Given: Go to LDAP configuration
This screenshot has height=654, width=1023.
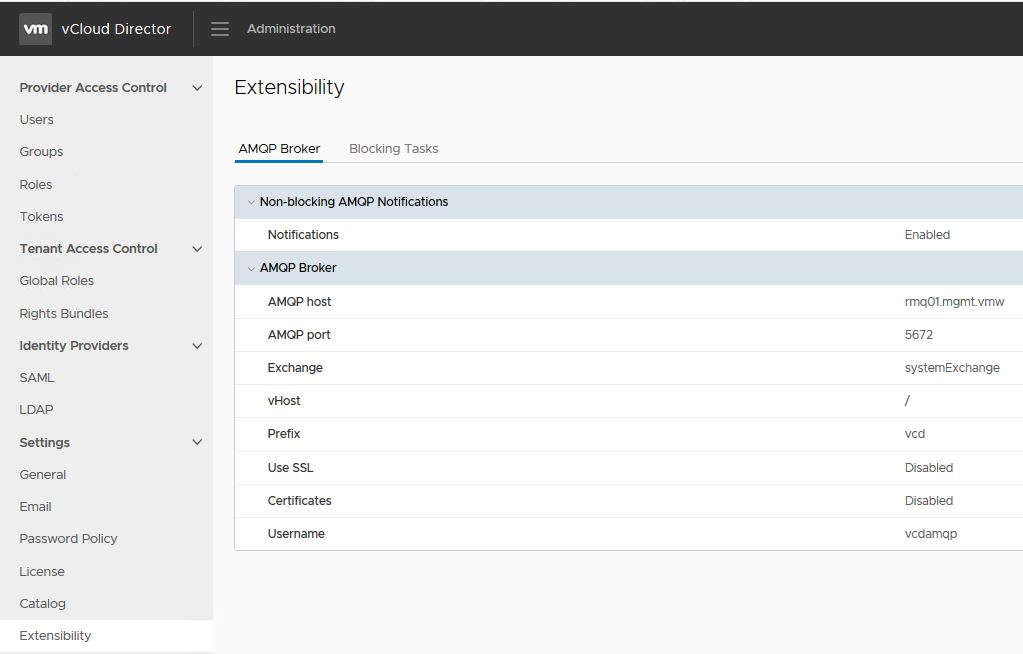Looking at the screenshot, I should [36, 410].
